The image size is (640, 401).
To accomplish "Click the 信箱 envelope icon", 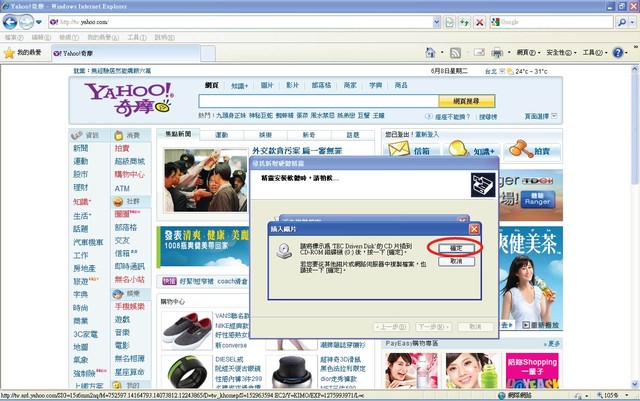I will pyautogui.click(x=399, y=149).
